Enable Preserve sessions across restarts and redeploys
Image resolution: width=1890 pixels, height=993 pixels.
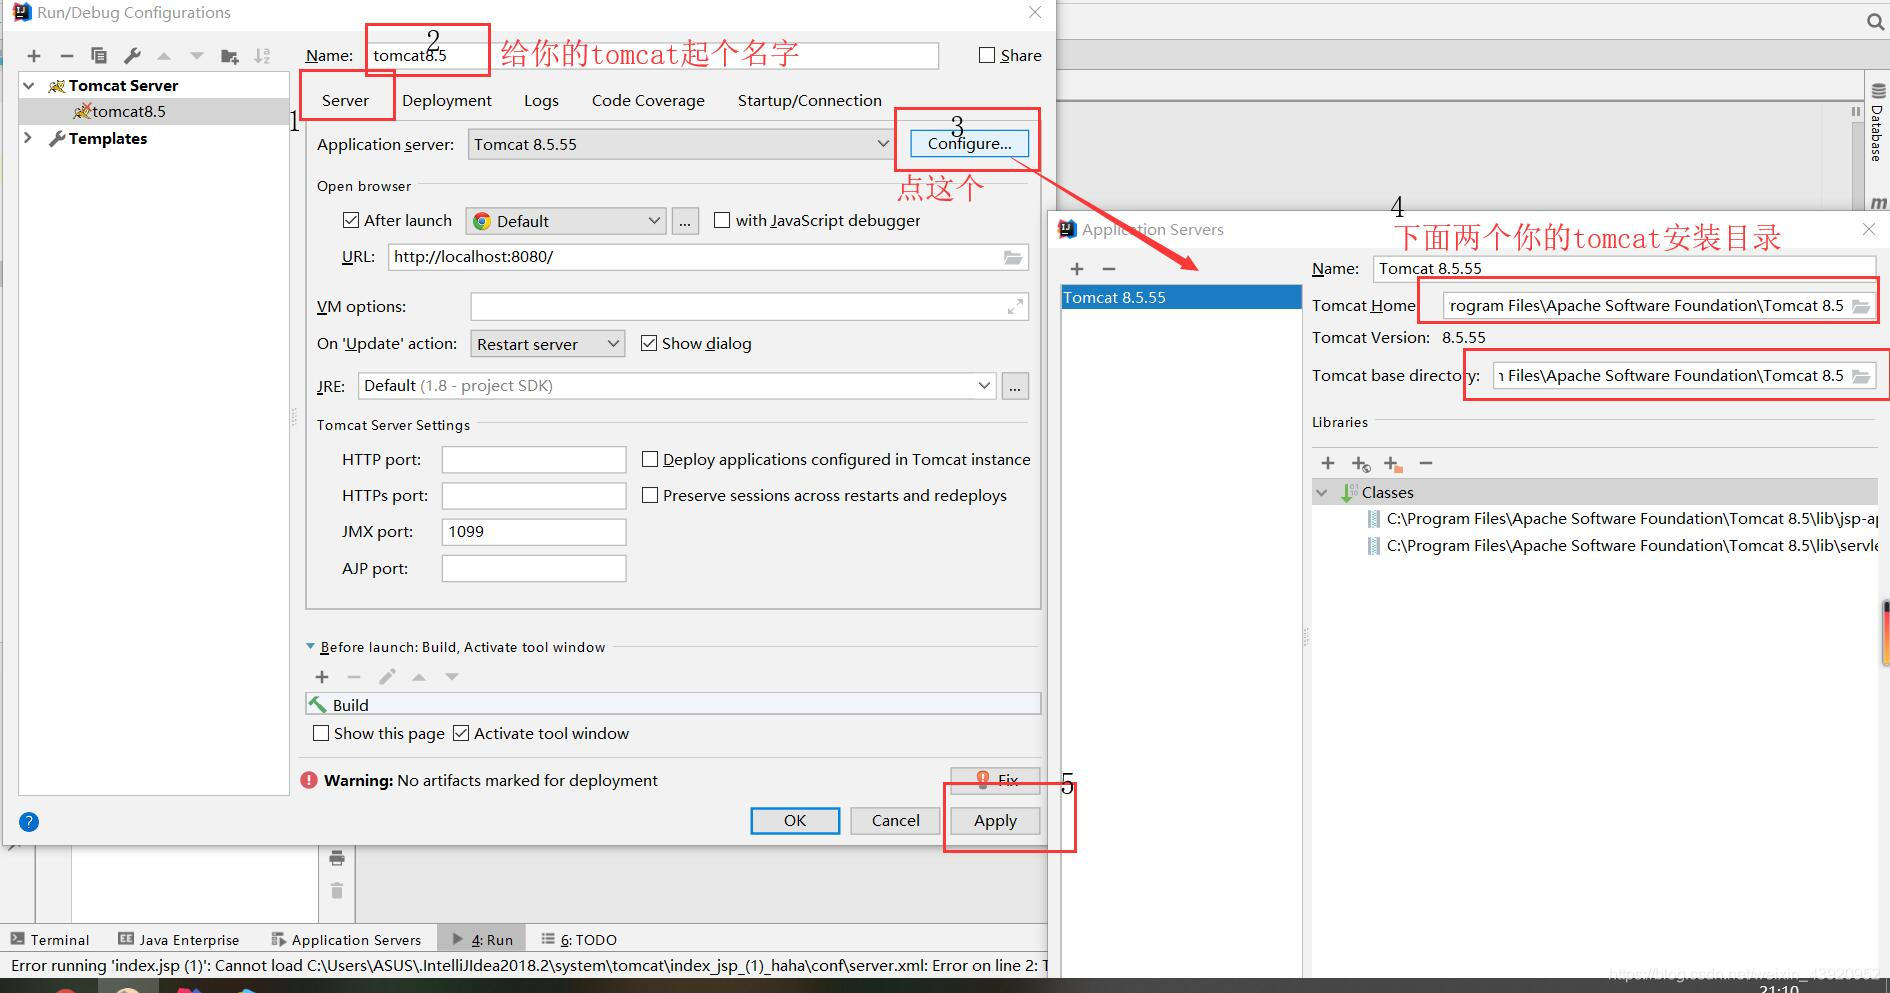[650, 495]
